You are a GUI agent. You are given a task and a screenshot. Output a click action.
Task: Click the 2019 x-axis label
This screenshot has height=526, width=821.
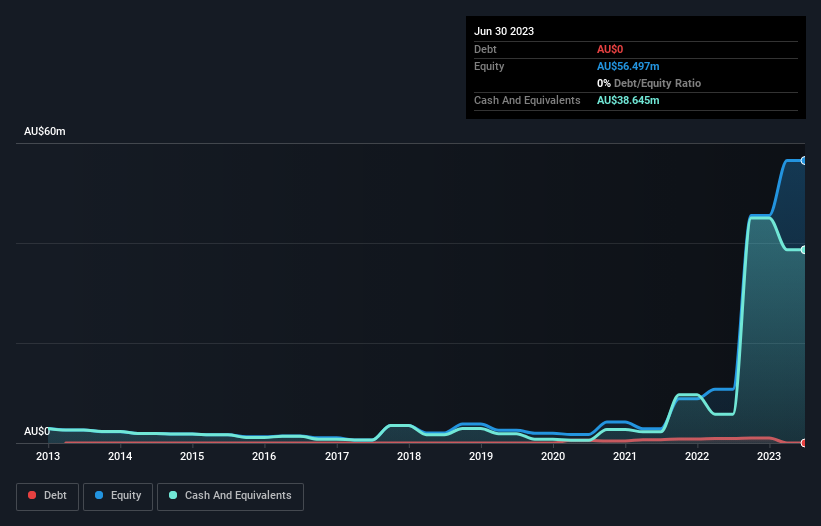tap(481, 456)
